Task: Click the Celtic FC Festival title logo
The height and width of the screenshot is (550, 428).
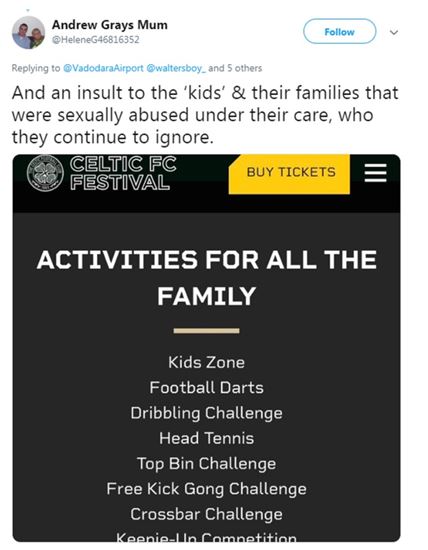Action: click(x=123, y=173)
